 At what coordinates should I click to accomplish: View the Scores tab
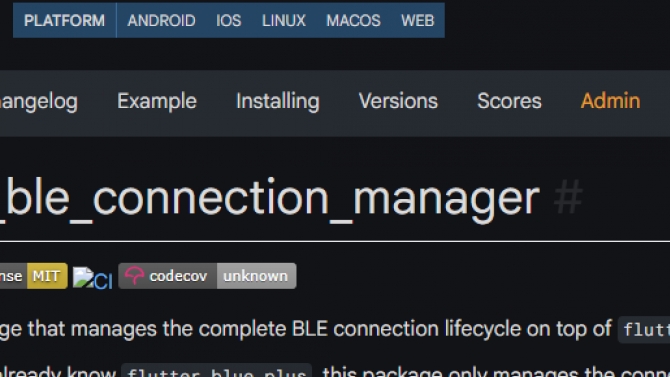click(x=509, y=102)
